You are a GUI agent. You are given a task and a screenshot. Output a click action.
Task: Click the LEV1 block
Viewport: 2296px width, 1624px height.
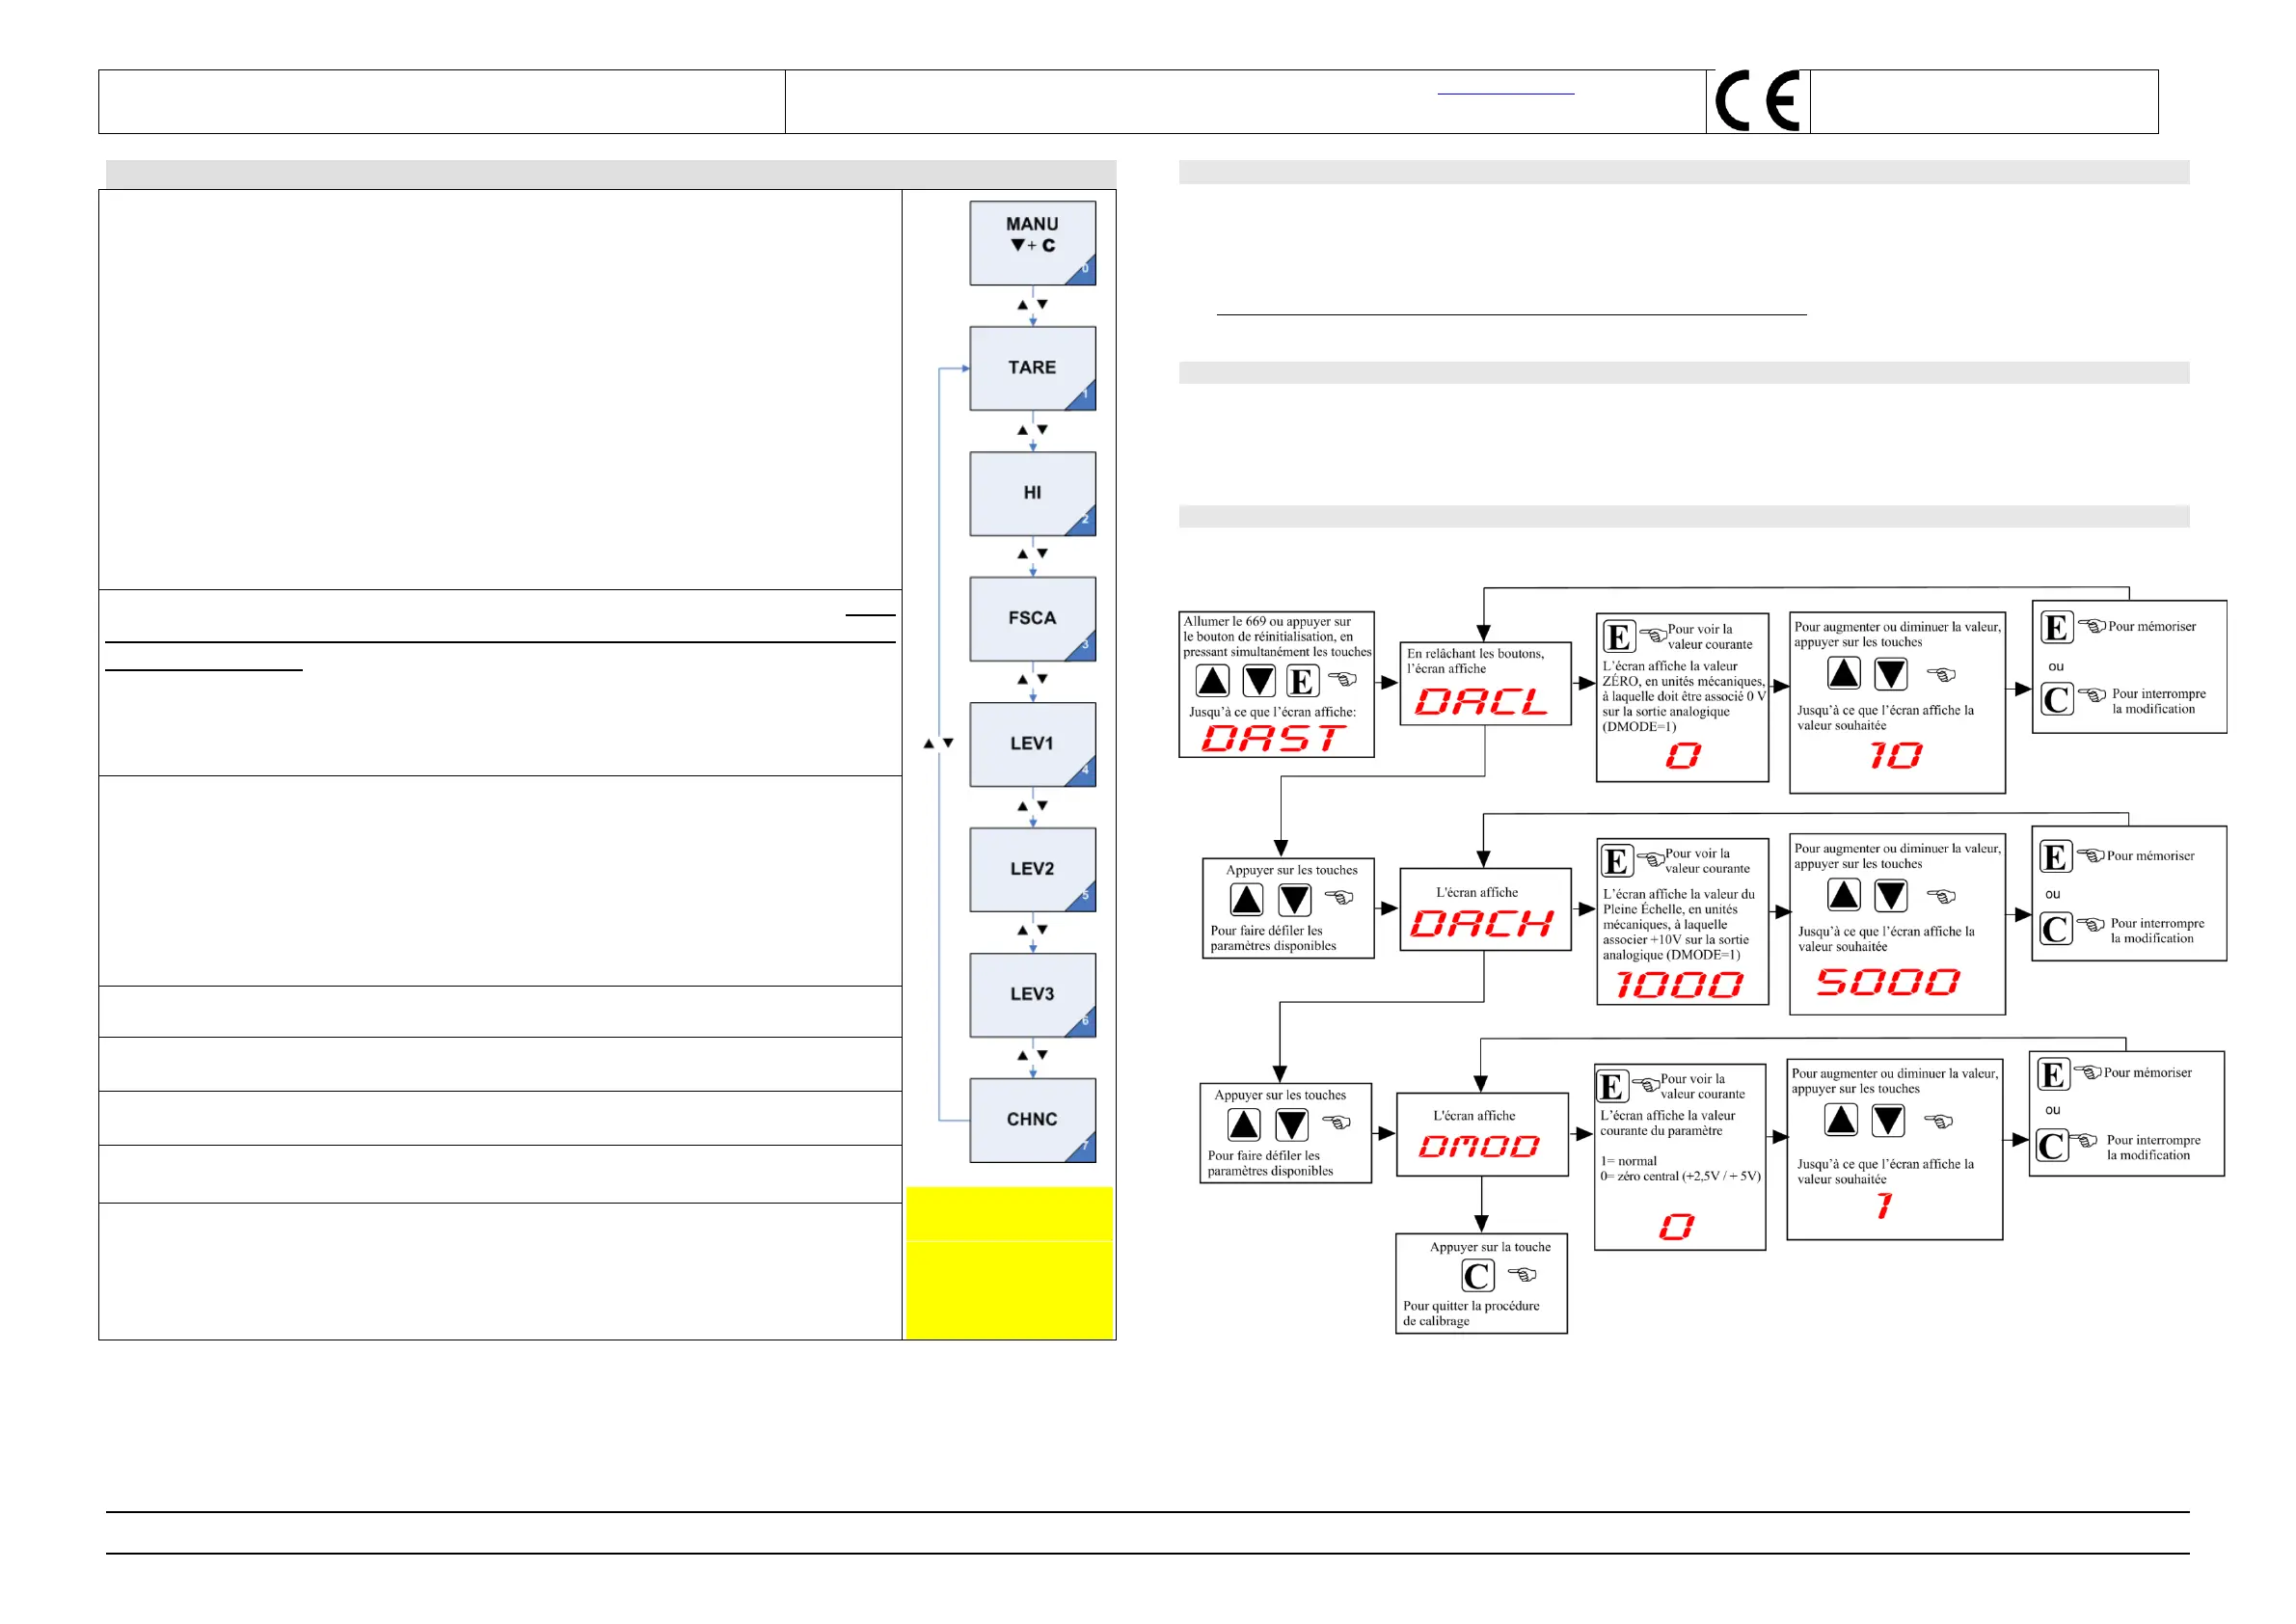1032,744
